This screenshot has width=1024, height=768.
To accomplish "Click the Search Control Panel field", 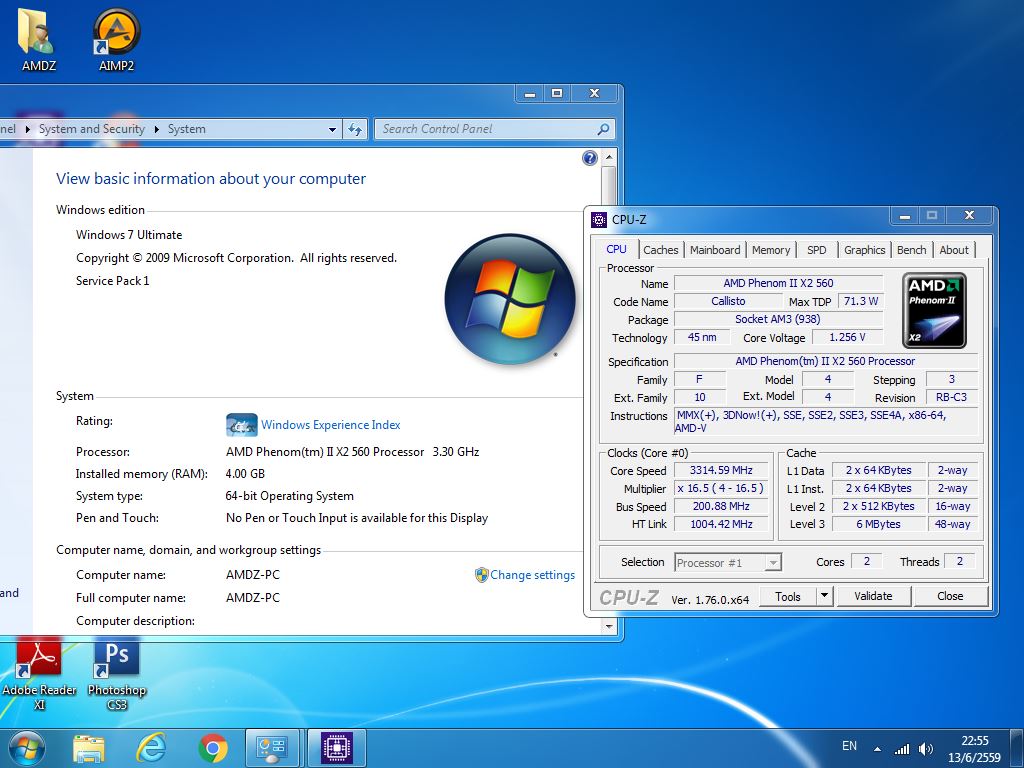I will [x=485, y=129].
